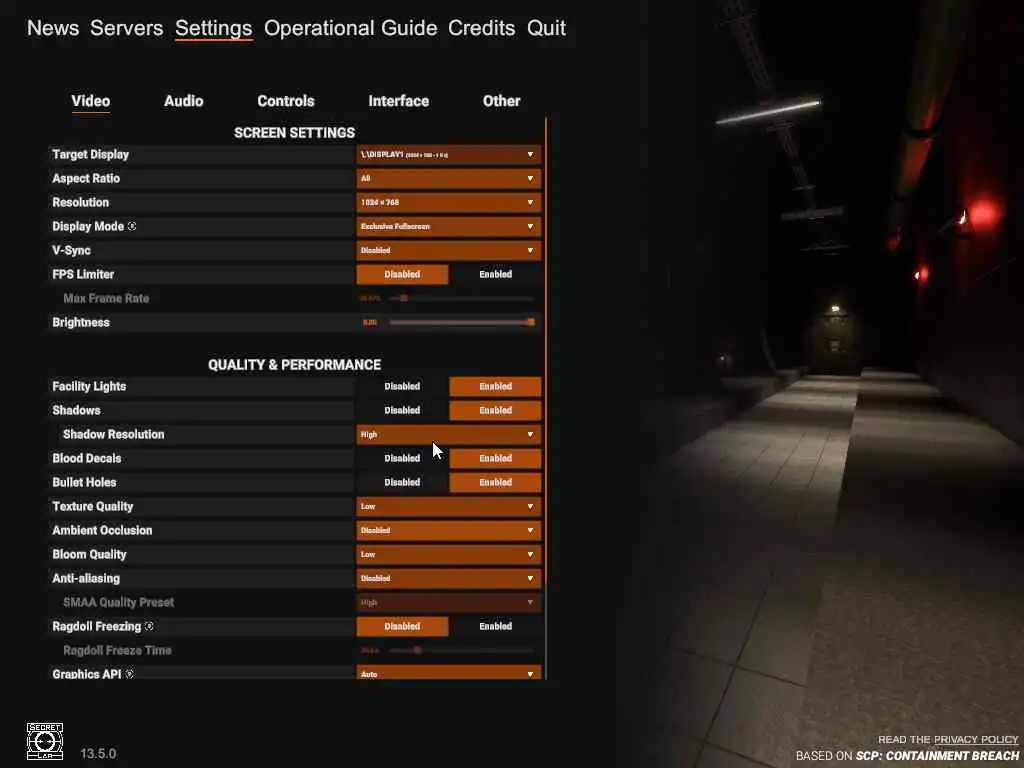Viewport: 1024px width, 768px height.
Task: Set FPS Limiter to Disabled
Action: [x=402, y=274]
